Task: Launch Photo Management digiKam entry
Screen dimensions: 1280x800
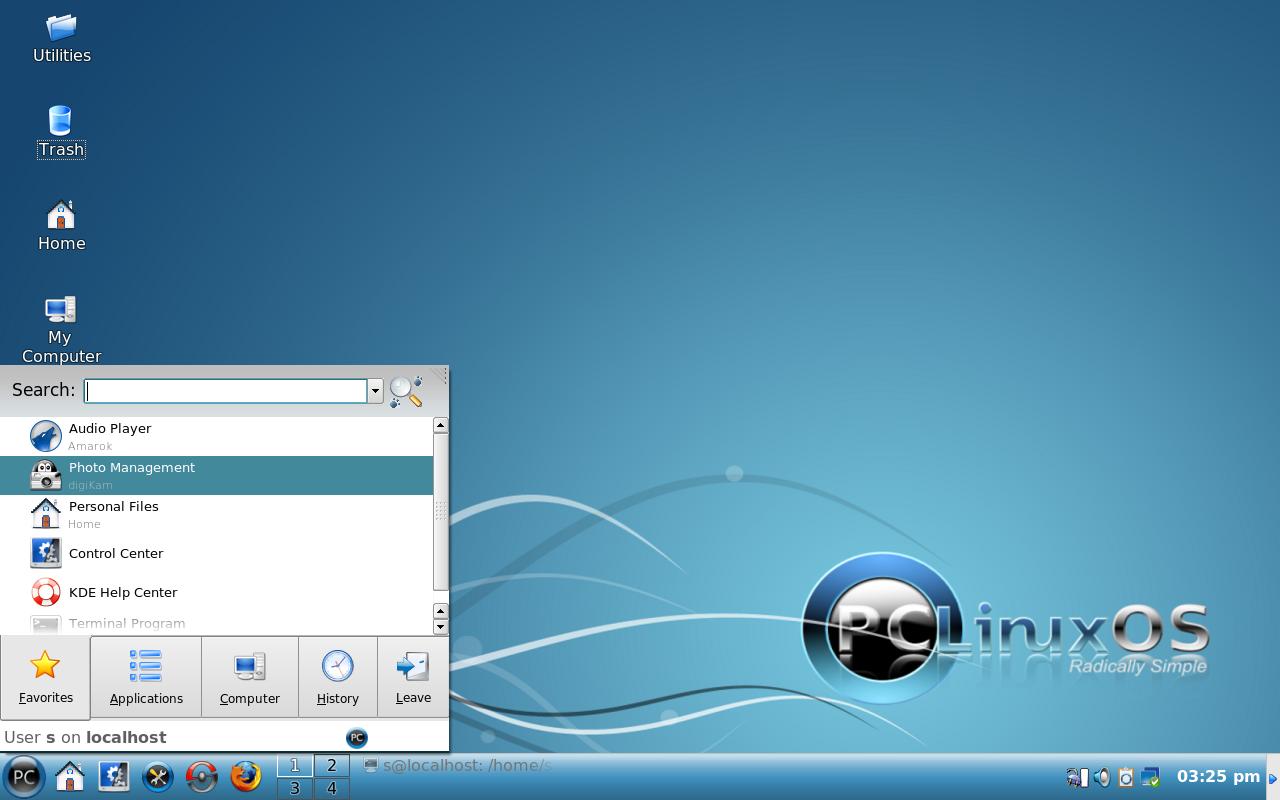Action: pyautogui.click(x=217, y=475)
